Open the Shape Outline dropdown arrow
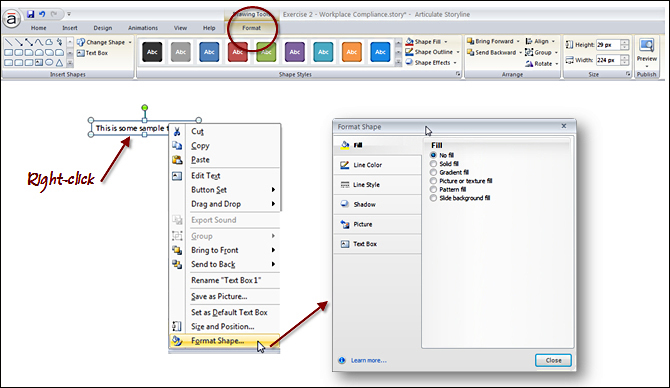The height and width of the screenshot is (388, 670). [x=458, y=52]
